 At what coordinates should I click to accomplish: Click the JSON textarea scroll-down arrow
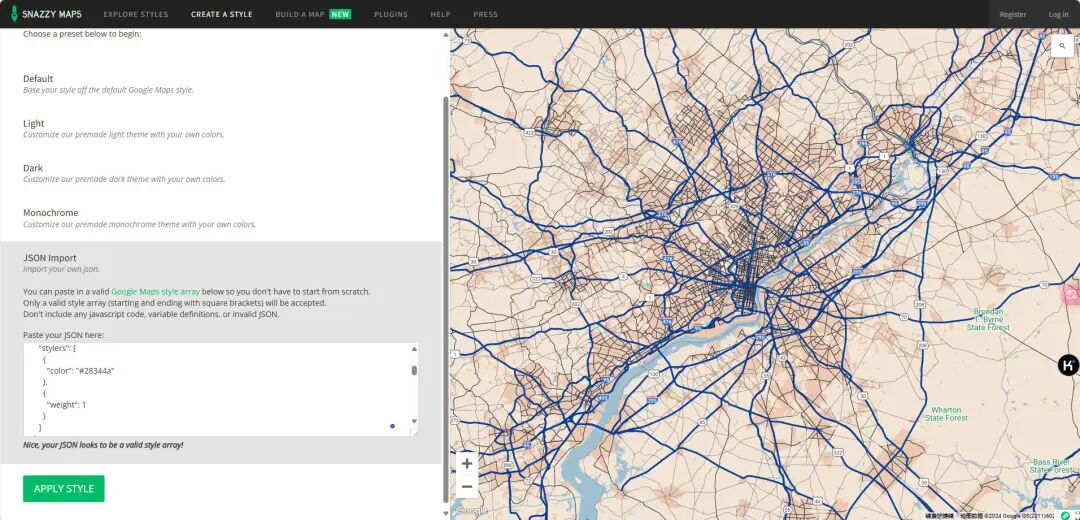click(x=414, y=421)
